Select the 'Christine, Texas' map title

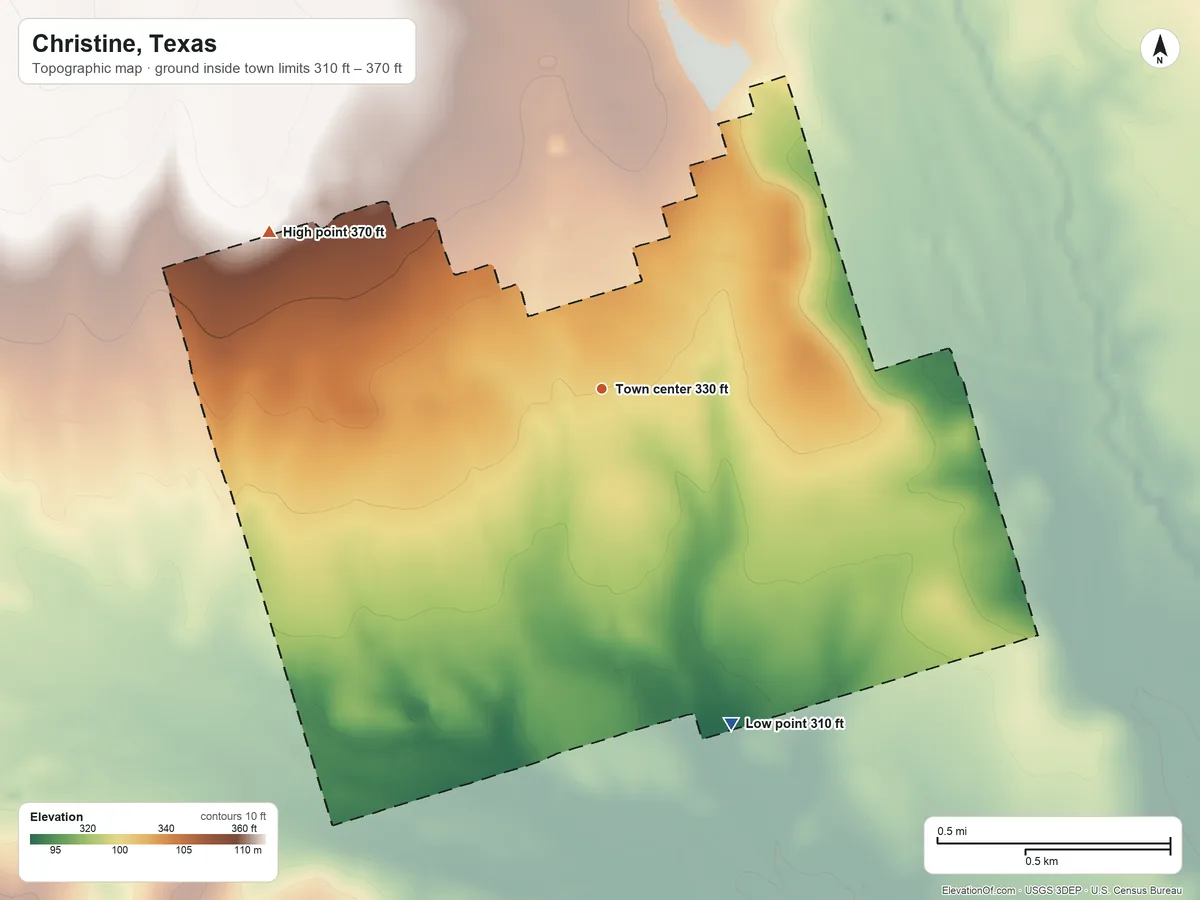[124, 44]
